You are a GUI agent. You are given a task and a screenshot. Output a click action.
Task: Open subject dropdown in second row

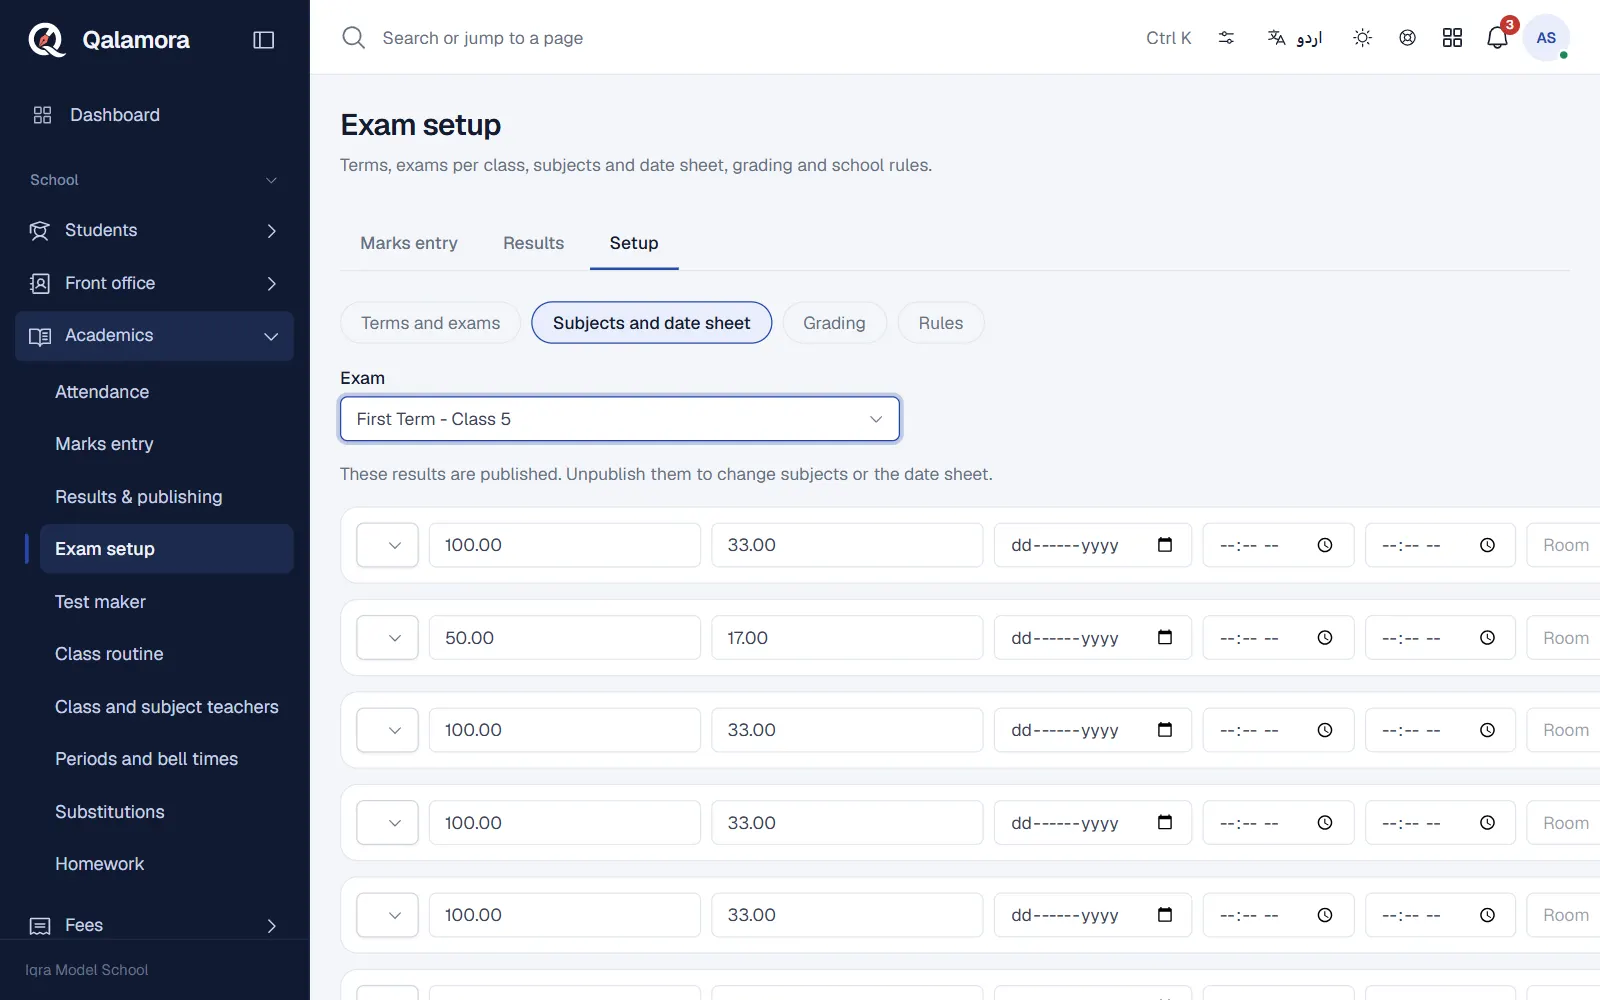(387, 638)
